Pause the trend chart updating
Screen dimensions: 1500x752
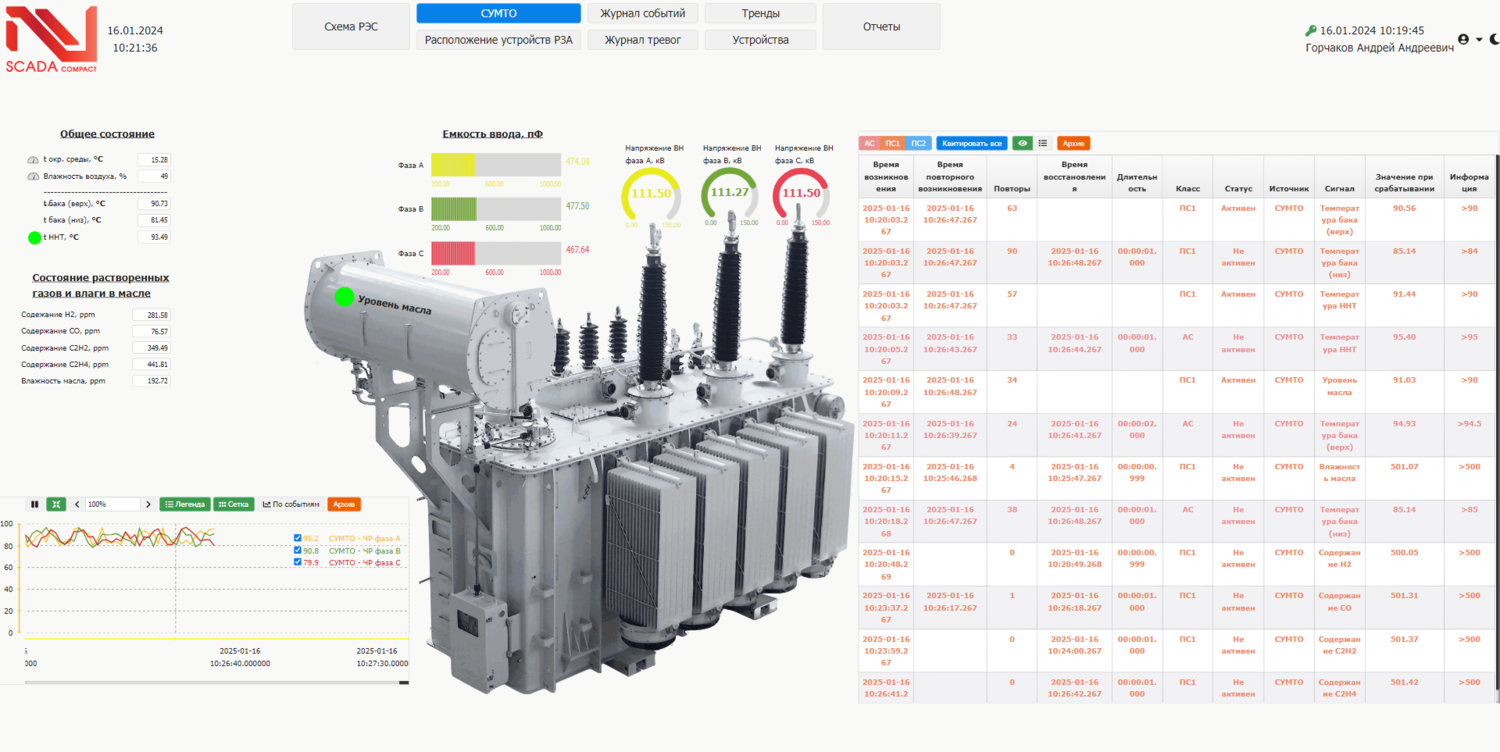[35, 504]
